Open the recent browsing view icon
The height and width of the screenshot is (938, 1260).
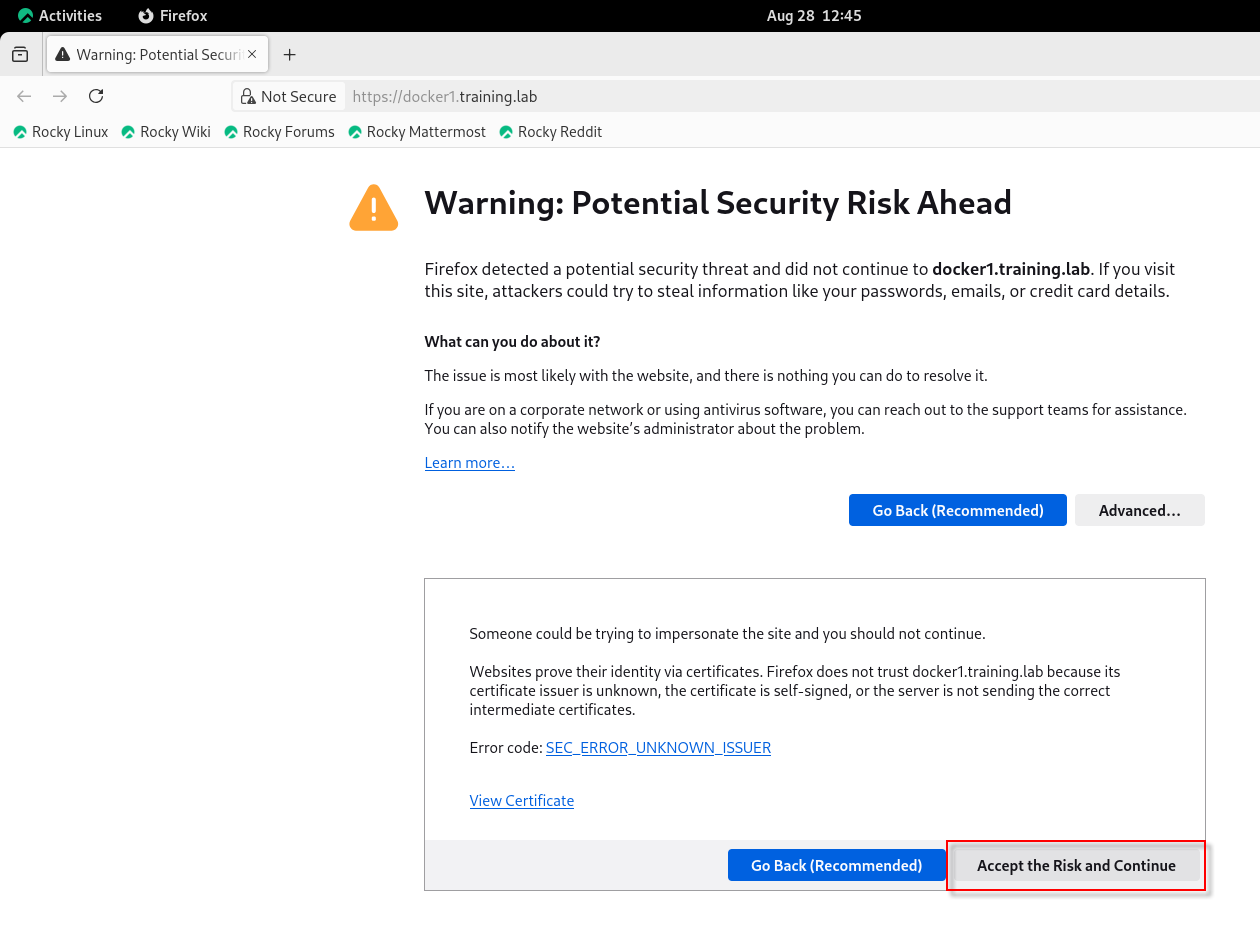(20, 55)
